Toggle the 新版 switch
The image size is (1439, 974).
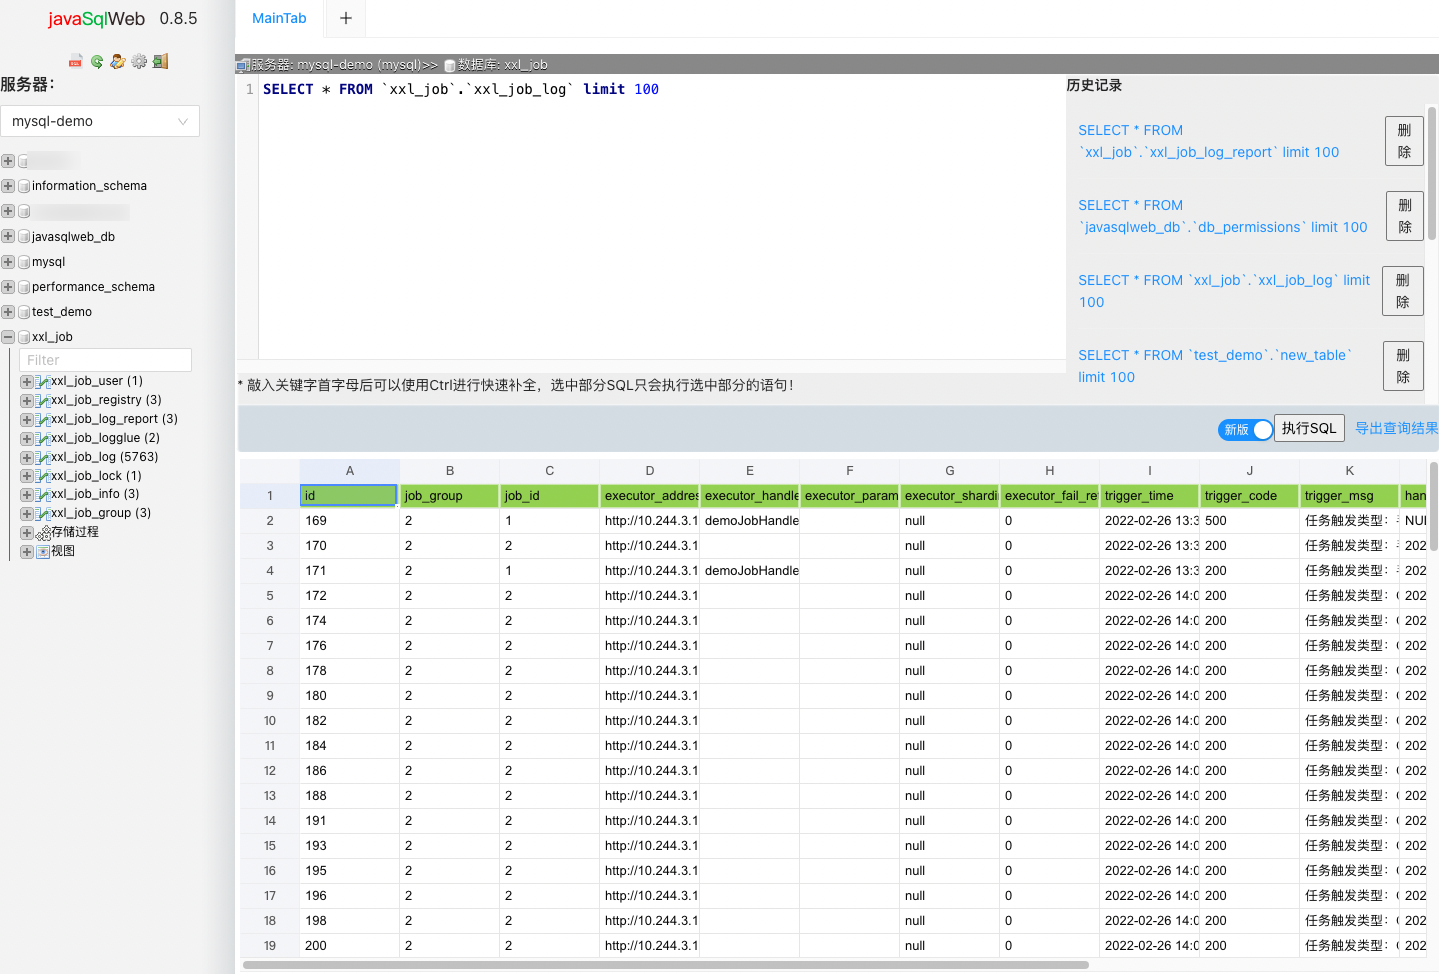[x=1245, y=429]
